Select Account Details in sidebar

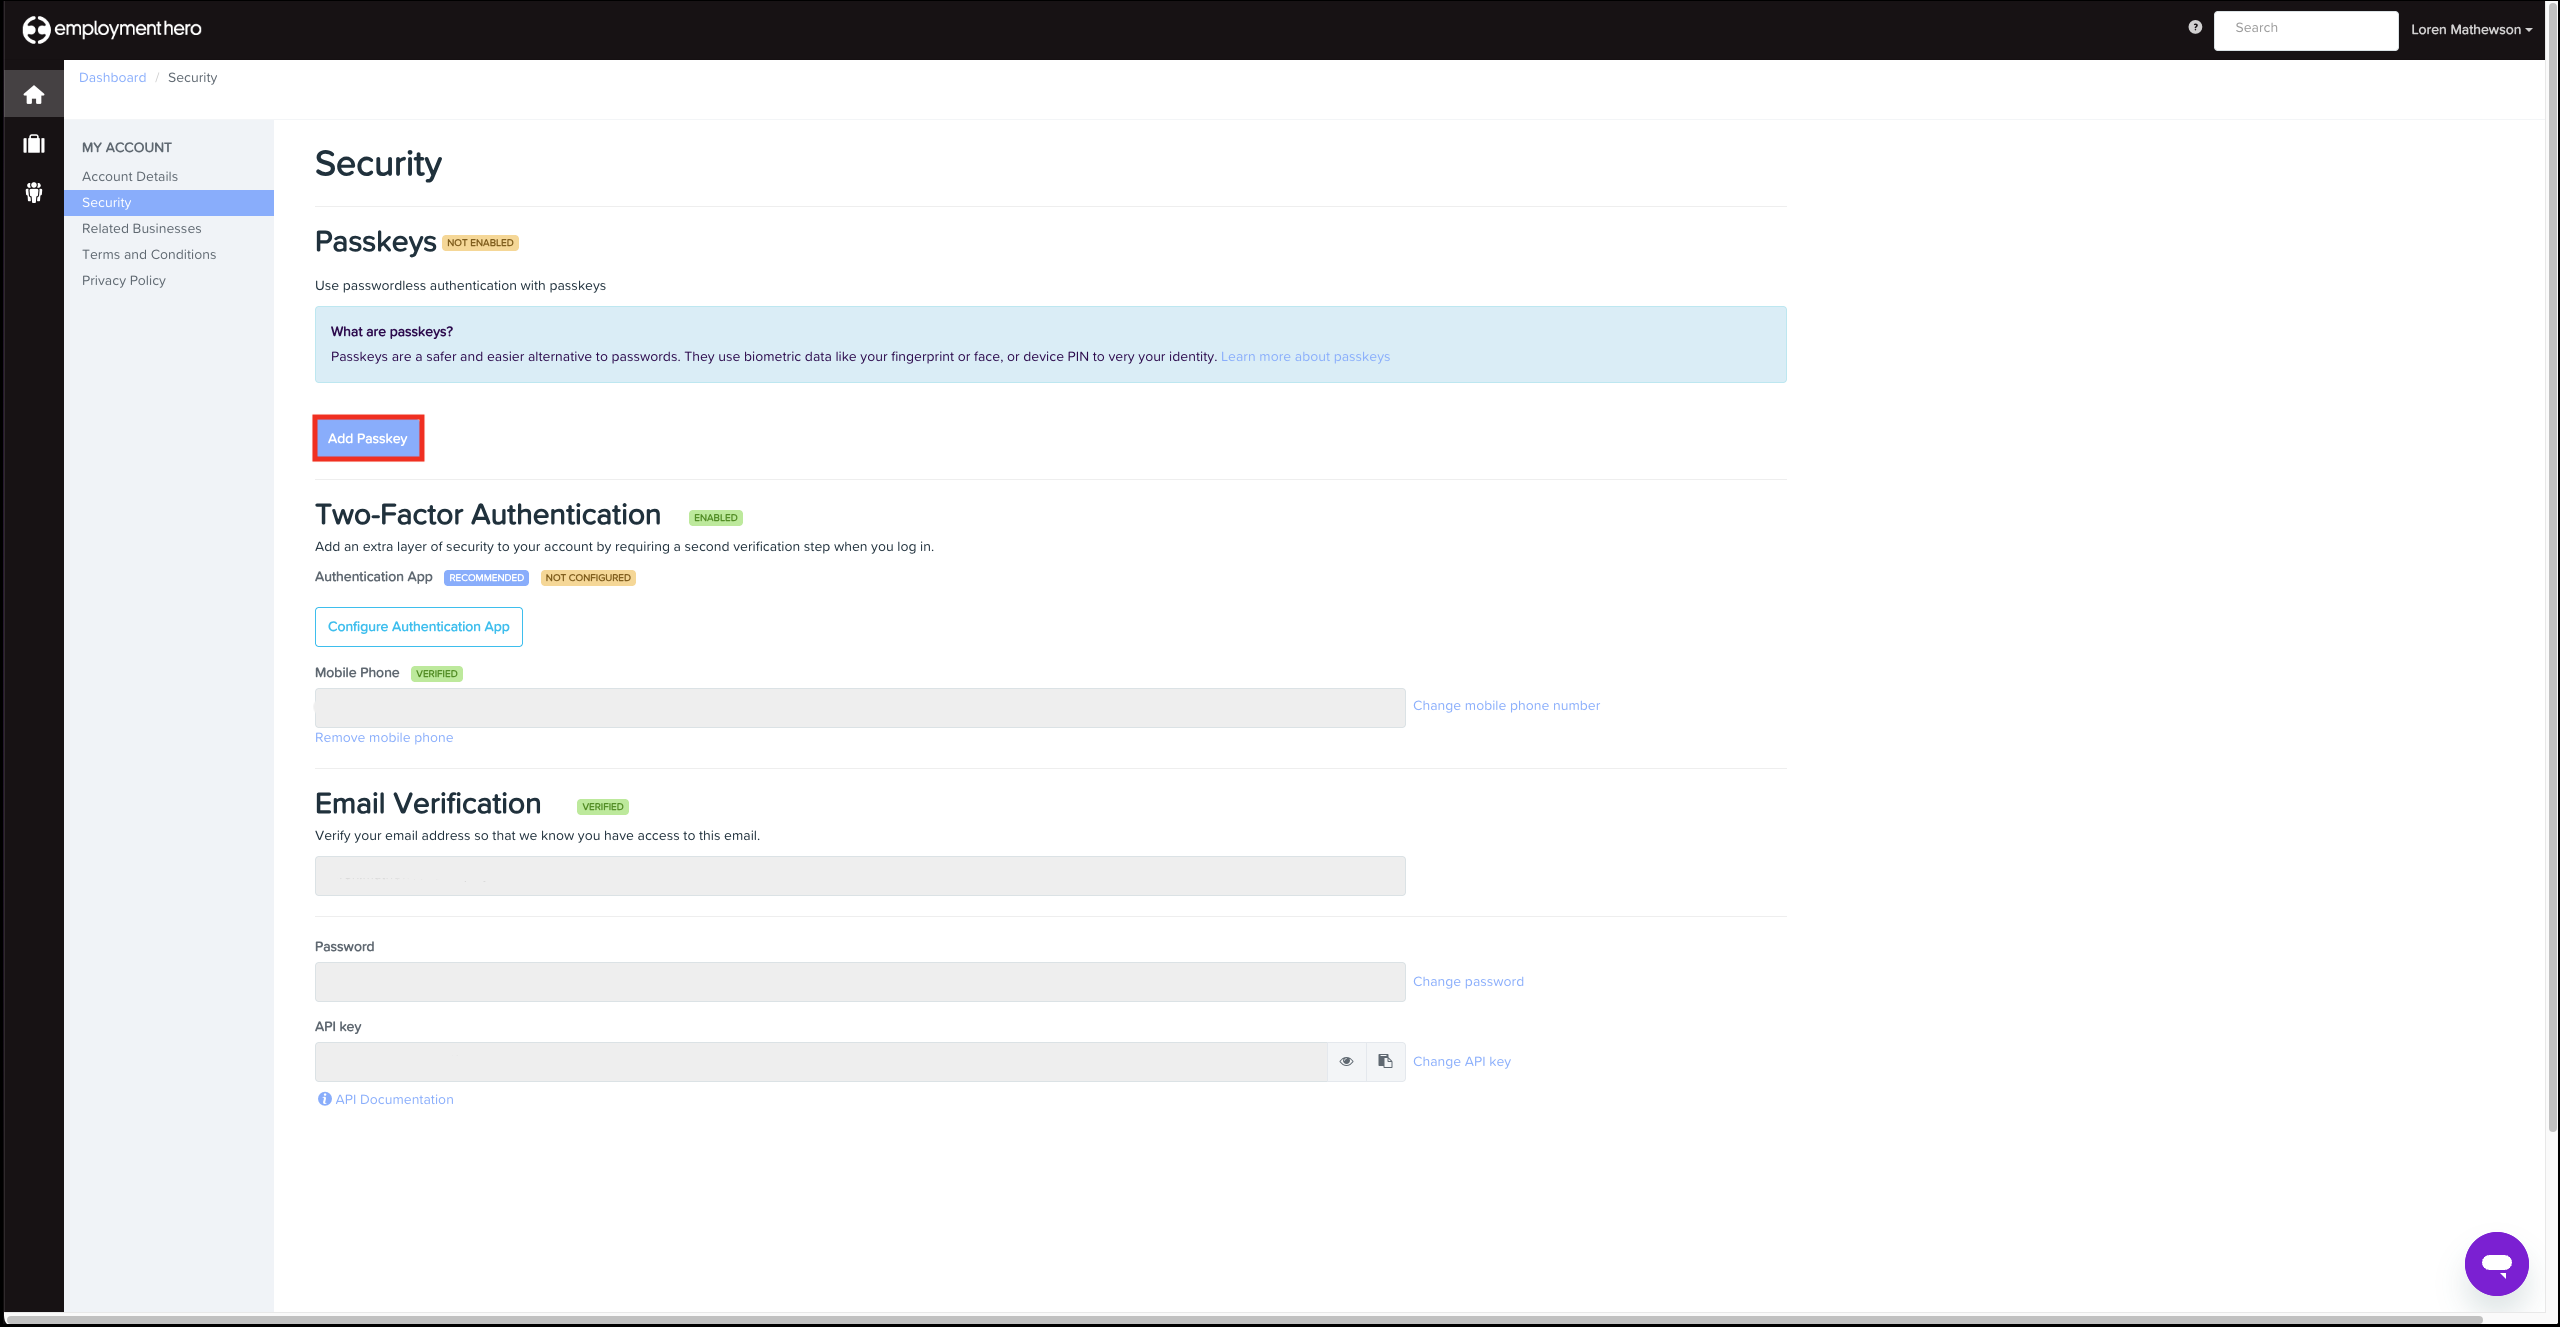(x=130, y=177)
